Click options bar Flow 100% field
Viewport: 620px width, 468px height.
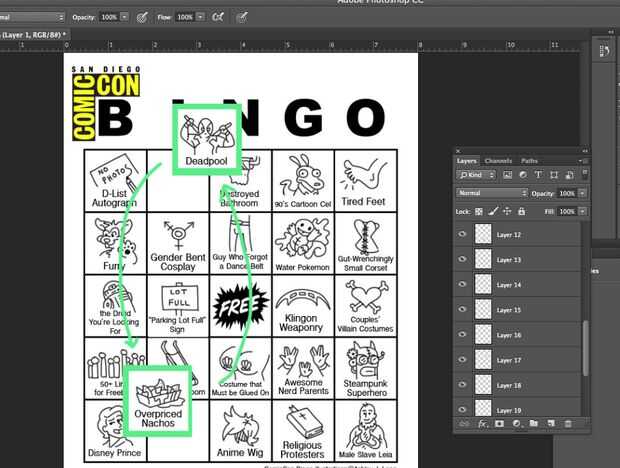click(x=185, y=17)
